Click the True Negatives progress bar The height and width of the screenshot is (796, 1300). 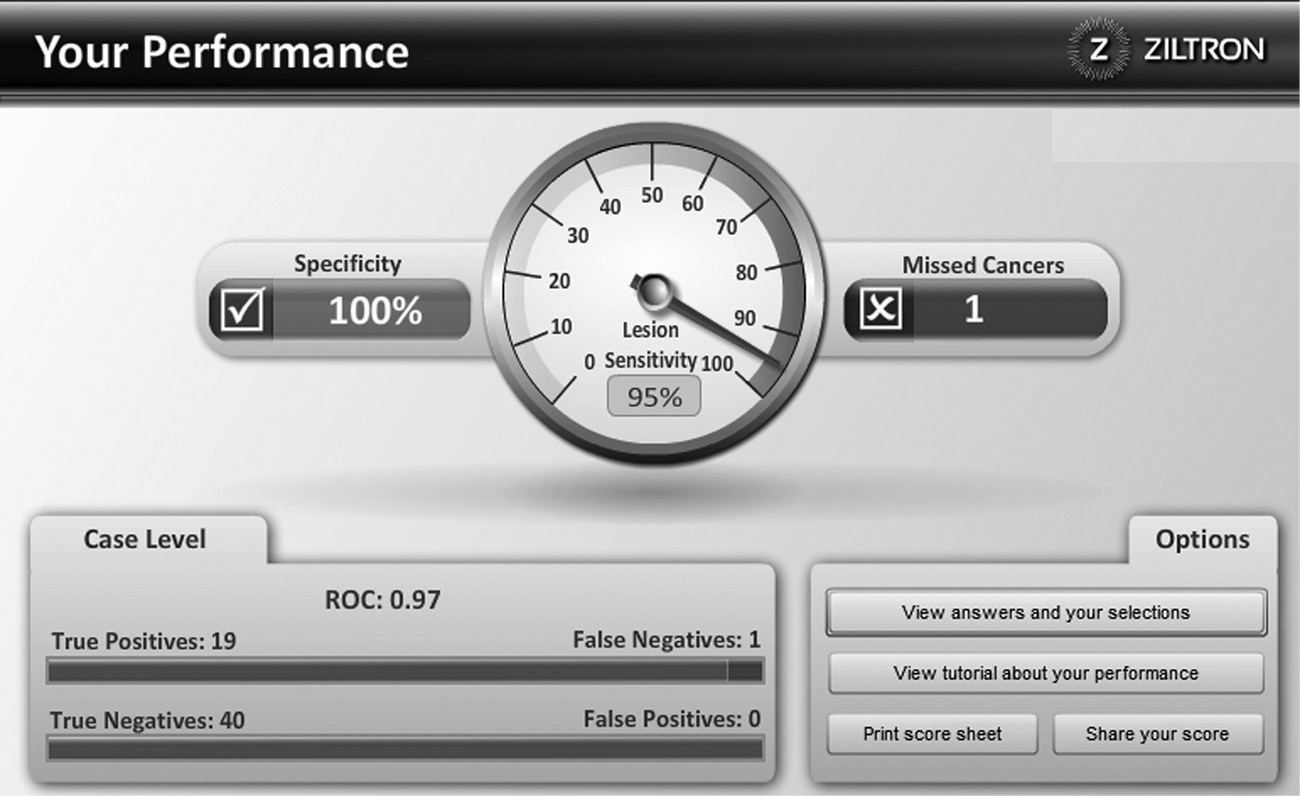(x=404, y=748)
